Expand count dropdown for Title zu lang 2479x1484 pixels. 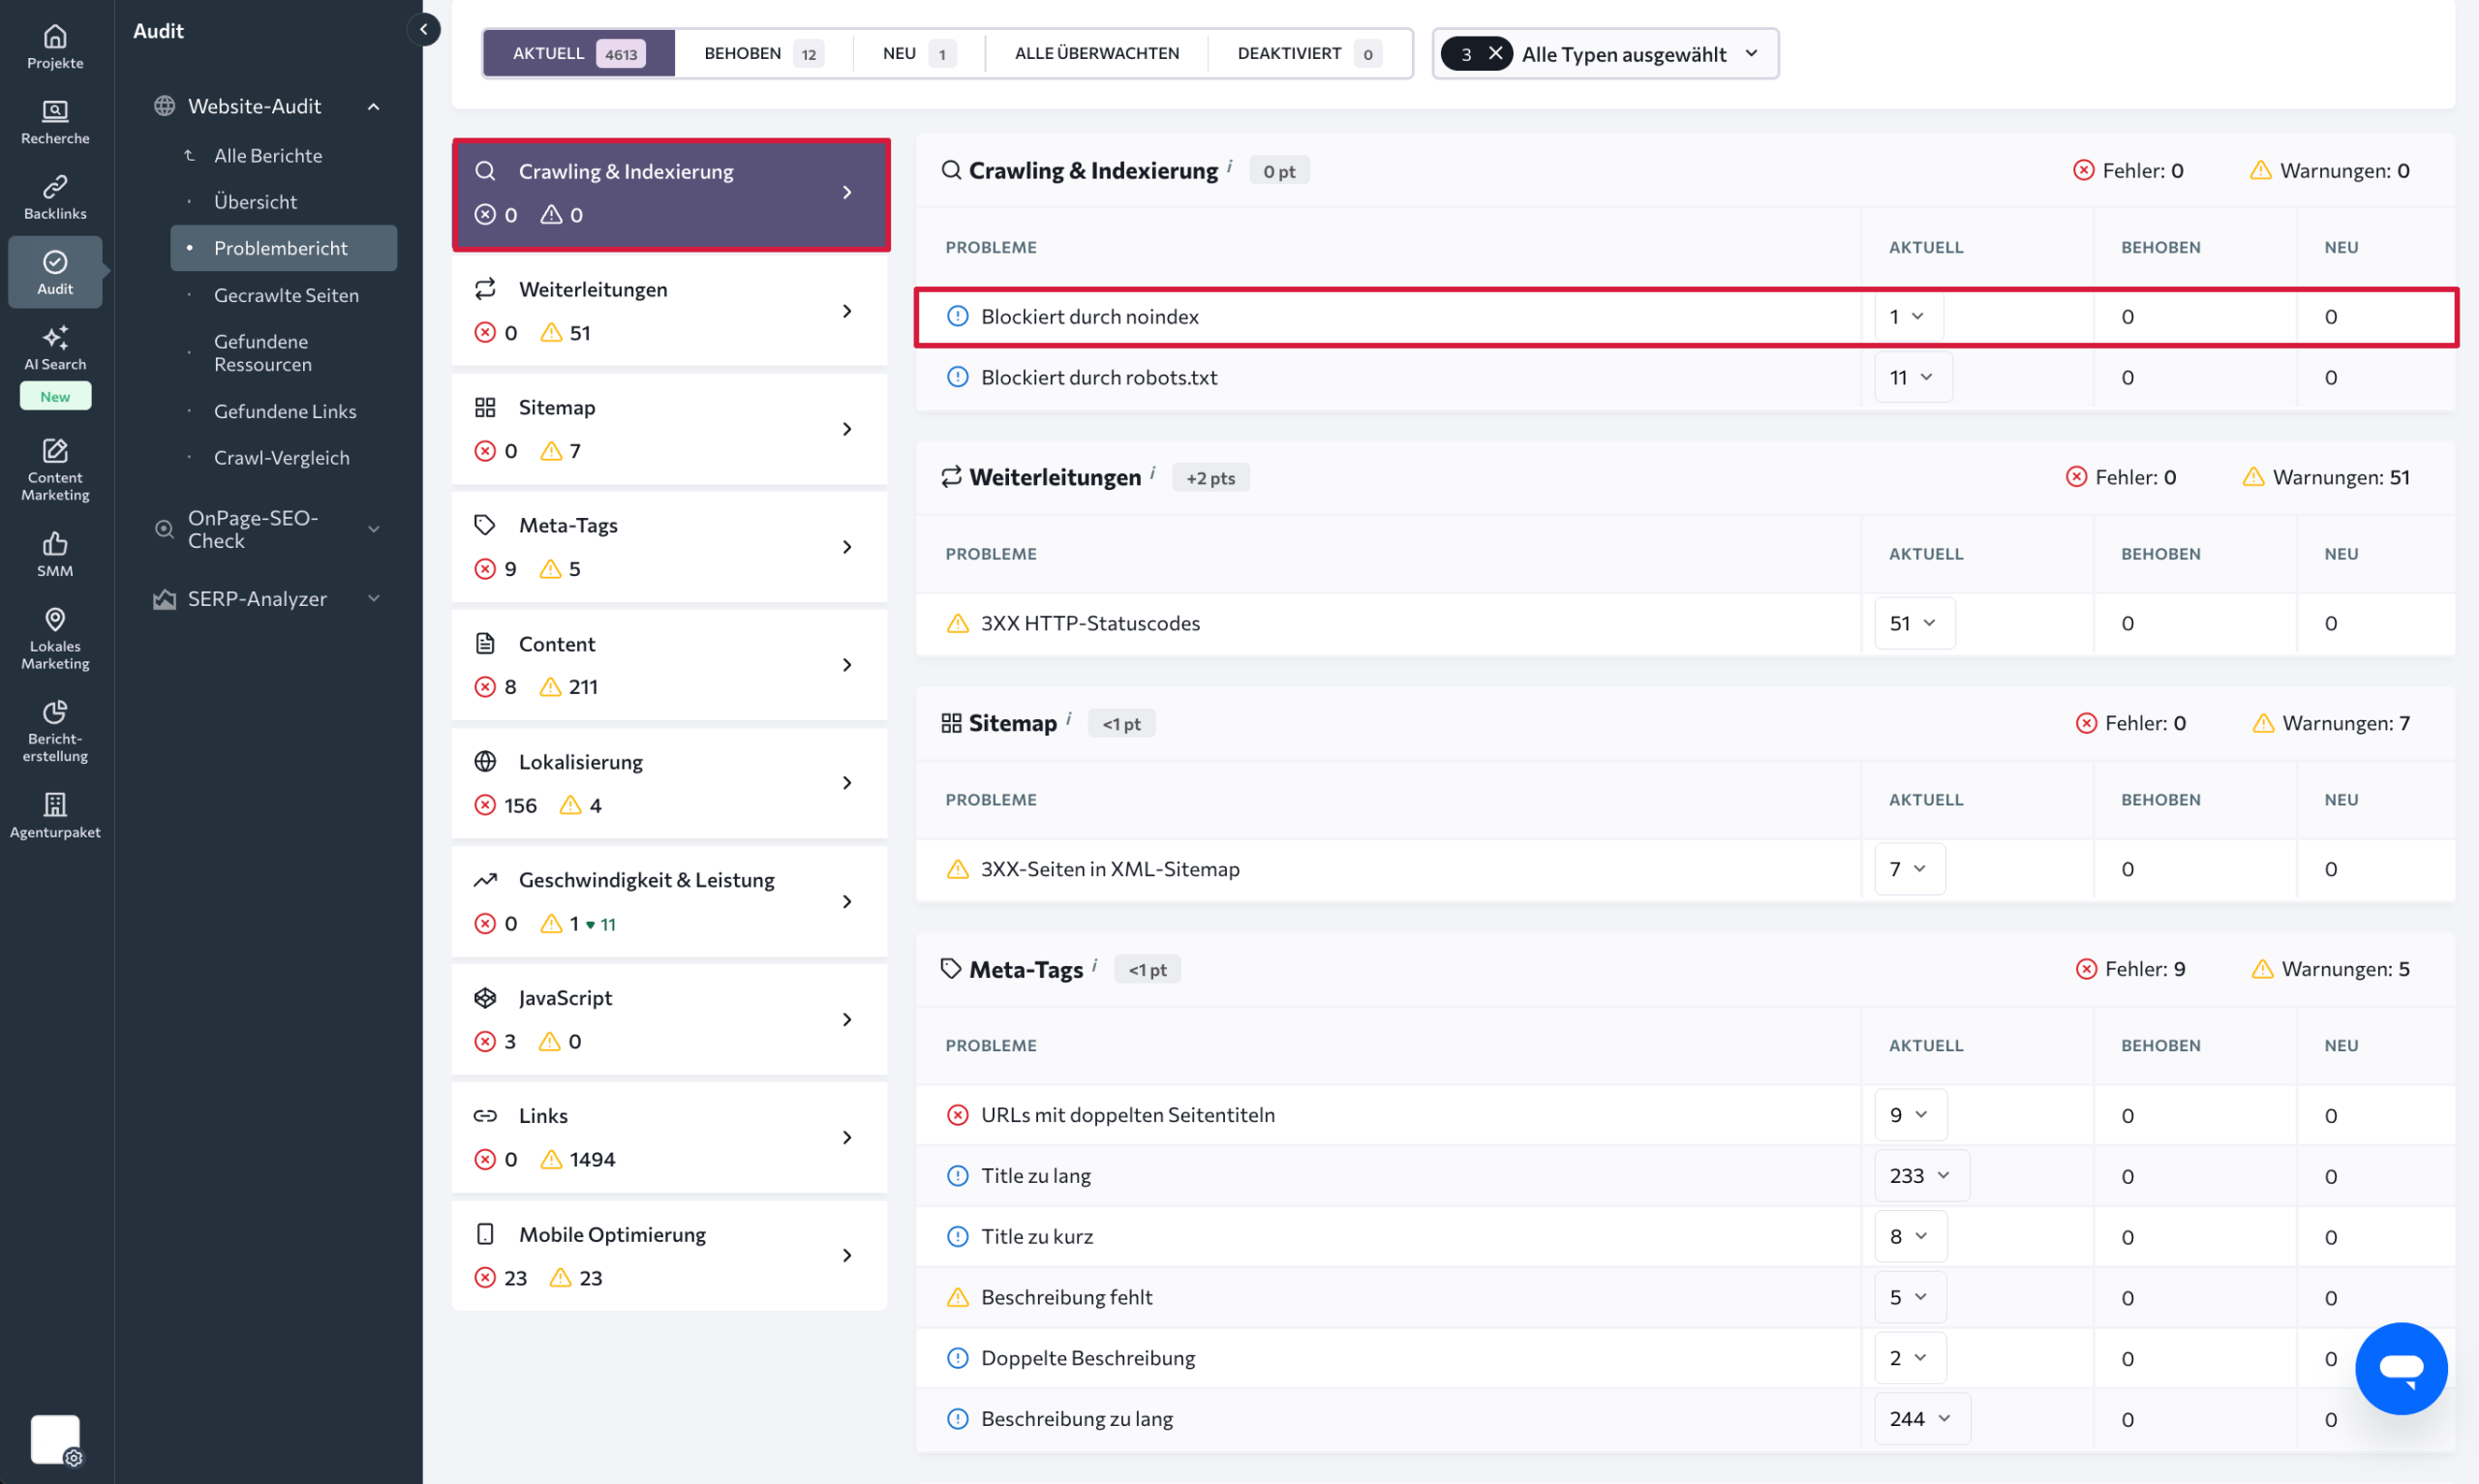(x=1920, y=1175)
